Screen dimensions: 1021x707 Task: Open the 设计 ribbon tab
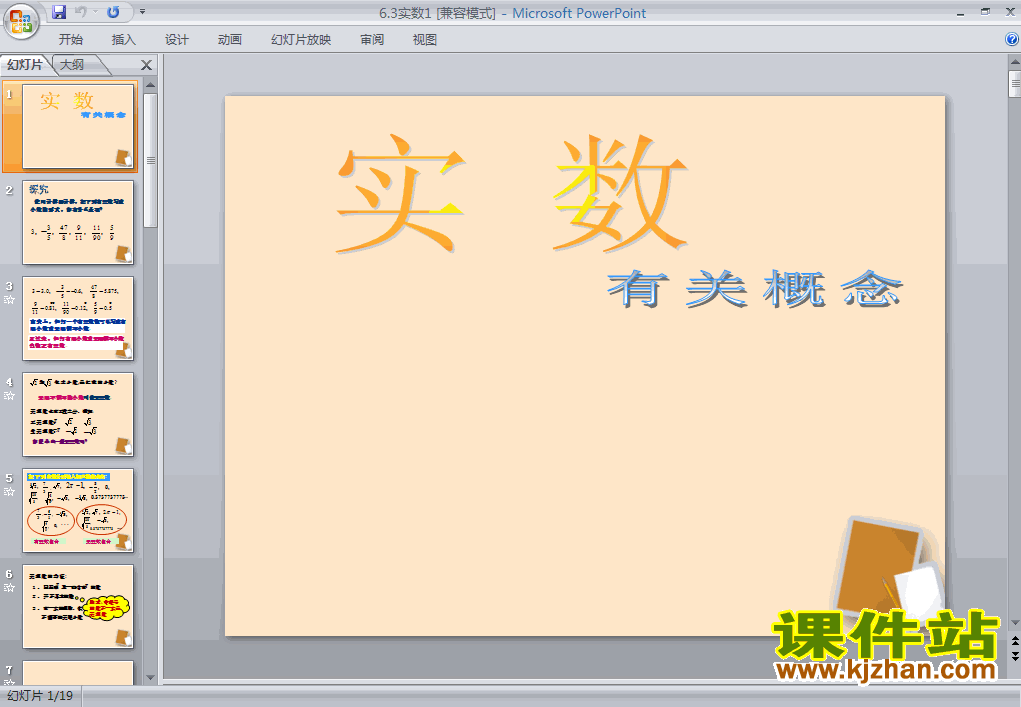point(176,40)
